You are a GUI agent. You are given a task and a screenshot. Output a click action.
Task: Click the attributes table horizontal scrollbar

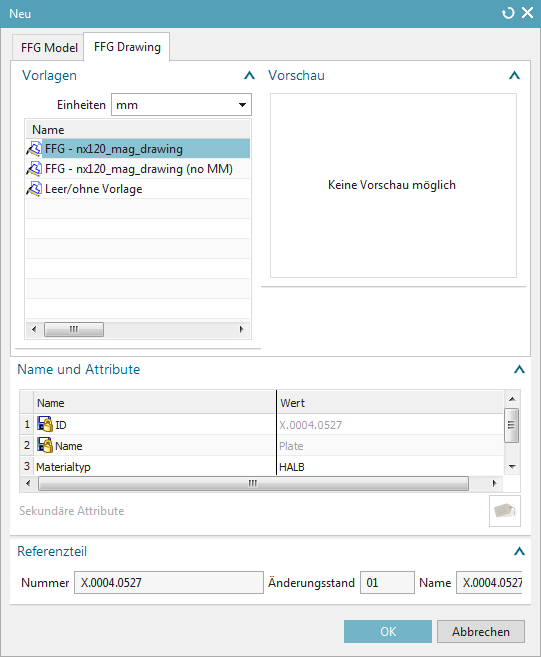[x=253, y=483]
